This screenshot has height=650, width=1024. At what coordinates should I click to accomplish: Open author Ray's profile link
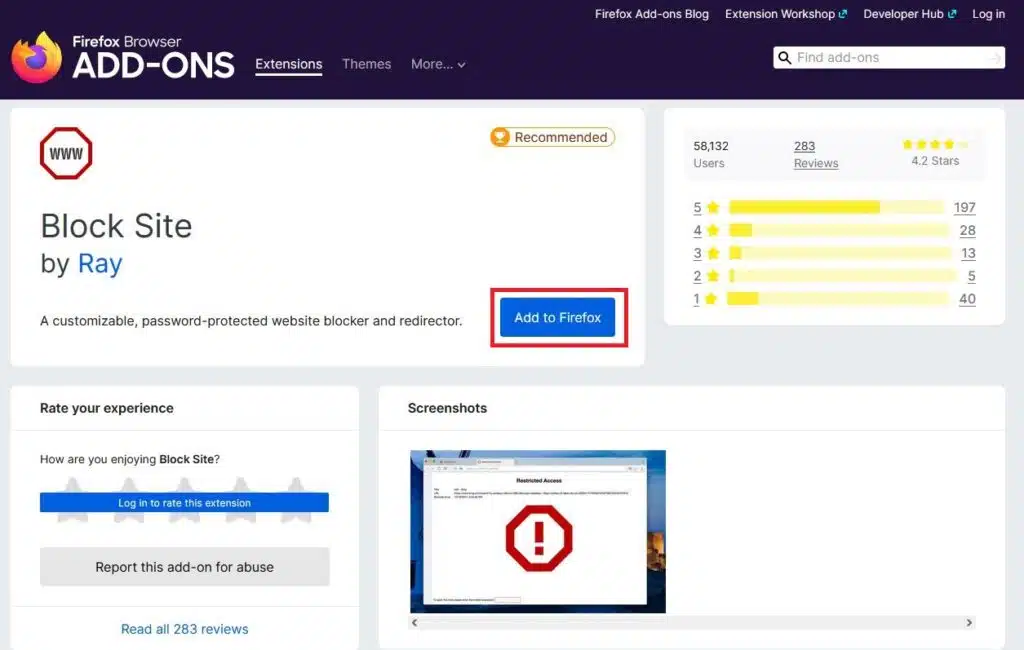click(100, 264)
